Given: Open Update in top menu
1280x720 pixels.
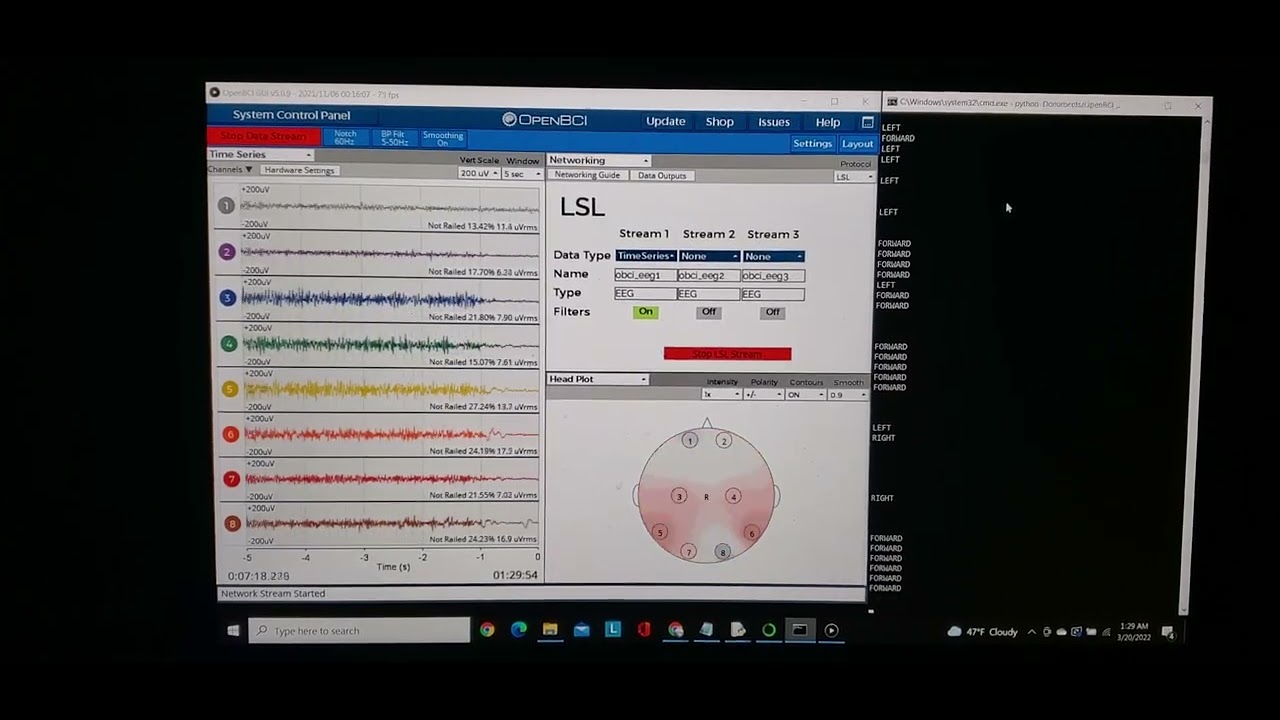Looking at the screenshot, I should click(665, 122).
